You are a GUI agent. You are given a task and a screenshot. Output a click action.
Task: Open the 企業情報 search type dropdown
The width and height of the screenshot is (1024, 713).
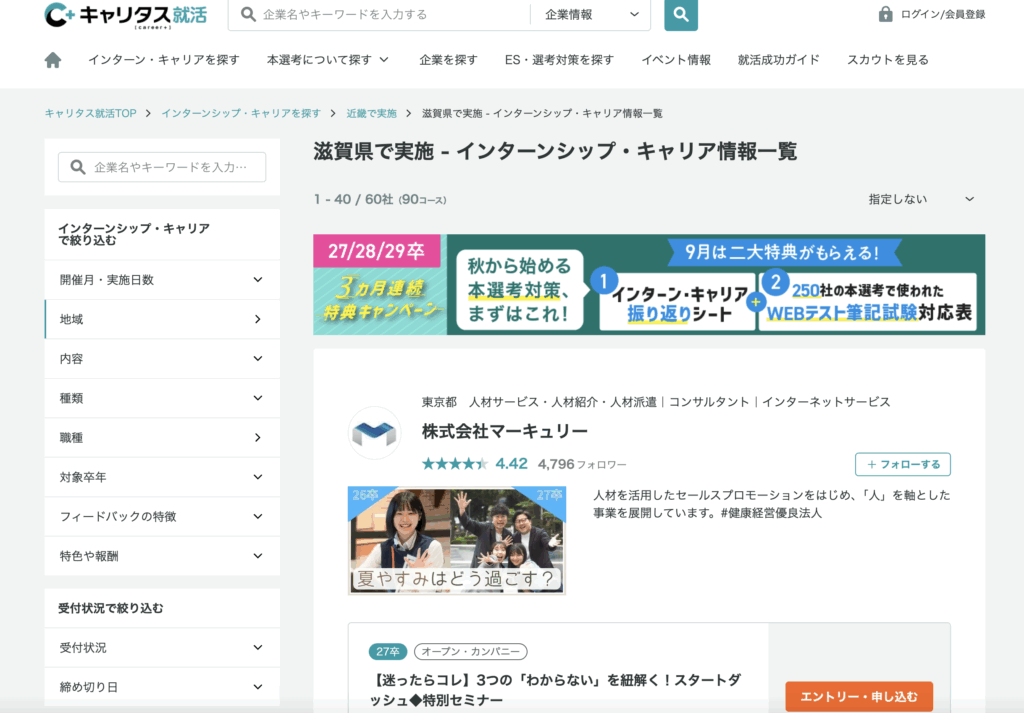click(592, 15)
